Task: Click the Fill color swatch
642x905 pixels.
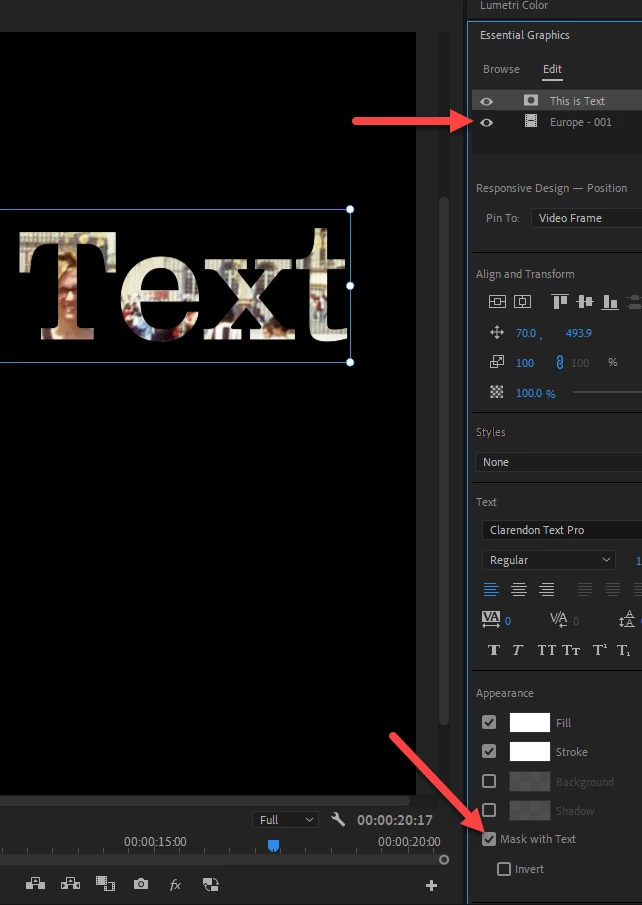Action: click(x=529, y=722)
